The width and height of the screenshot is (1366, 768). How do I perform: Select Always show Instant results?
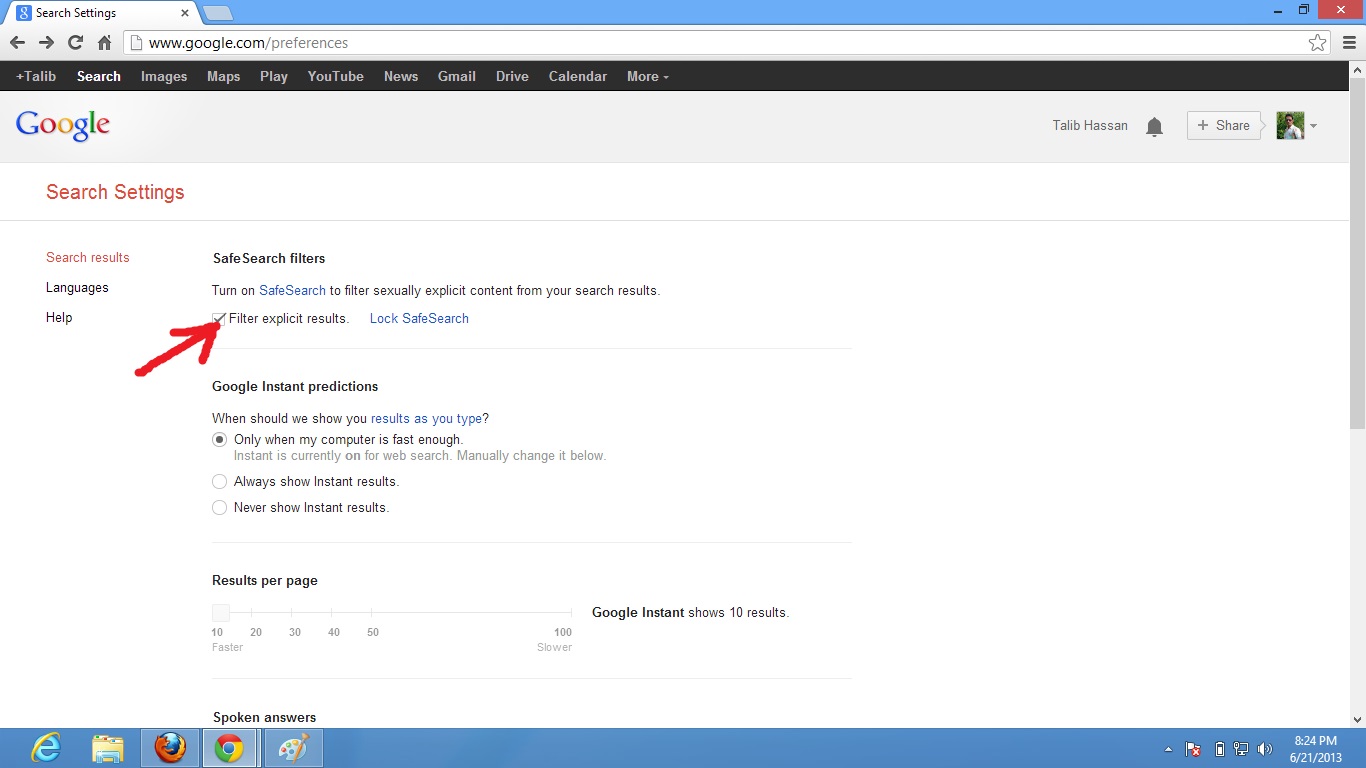click(x=219, y=482)
